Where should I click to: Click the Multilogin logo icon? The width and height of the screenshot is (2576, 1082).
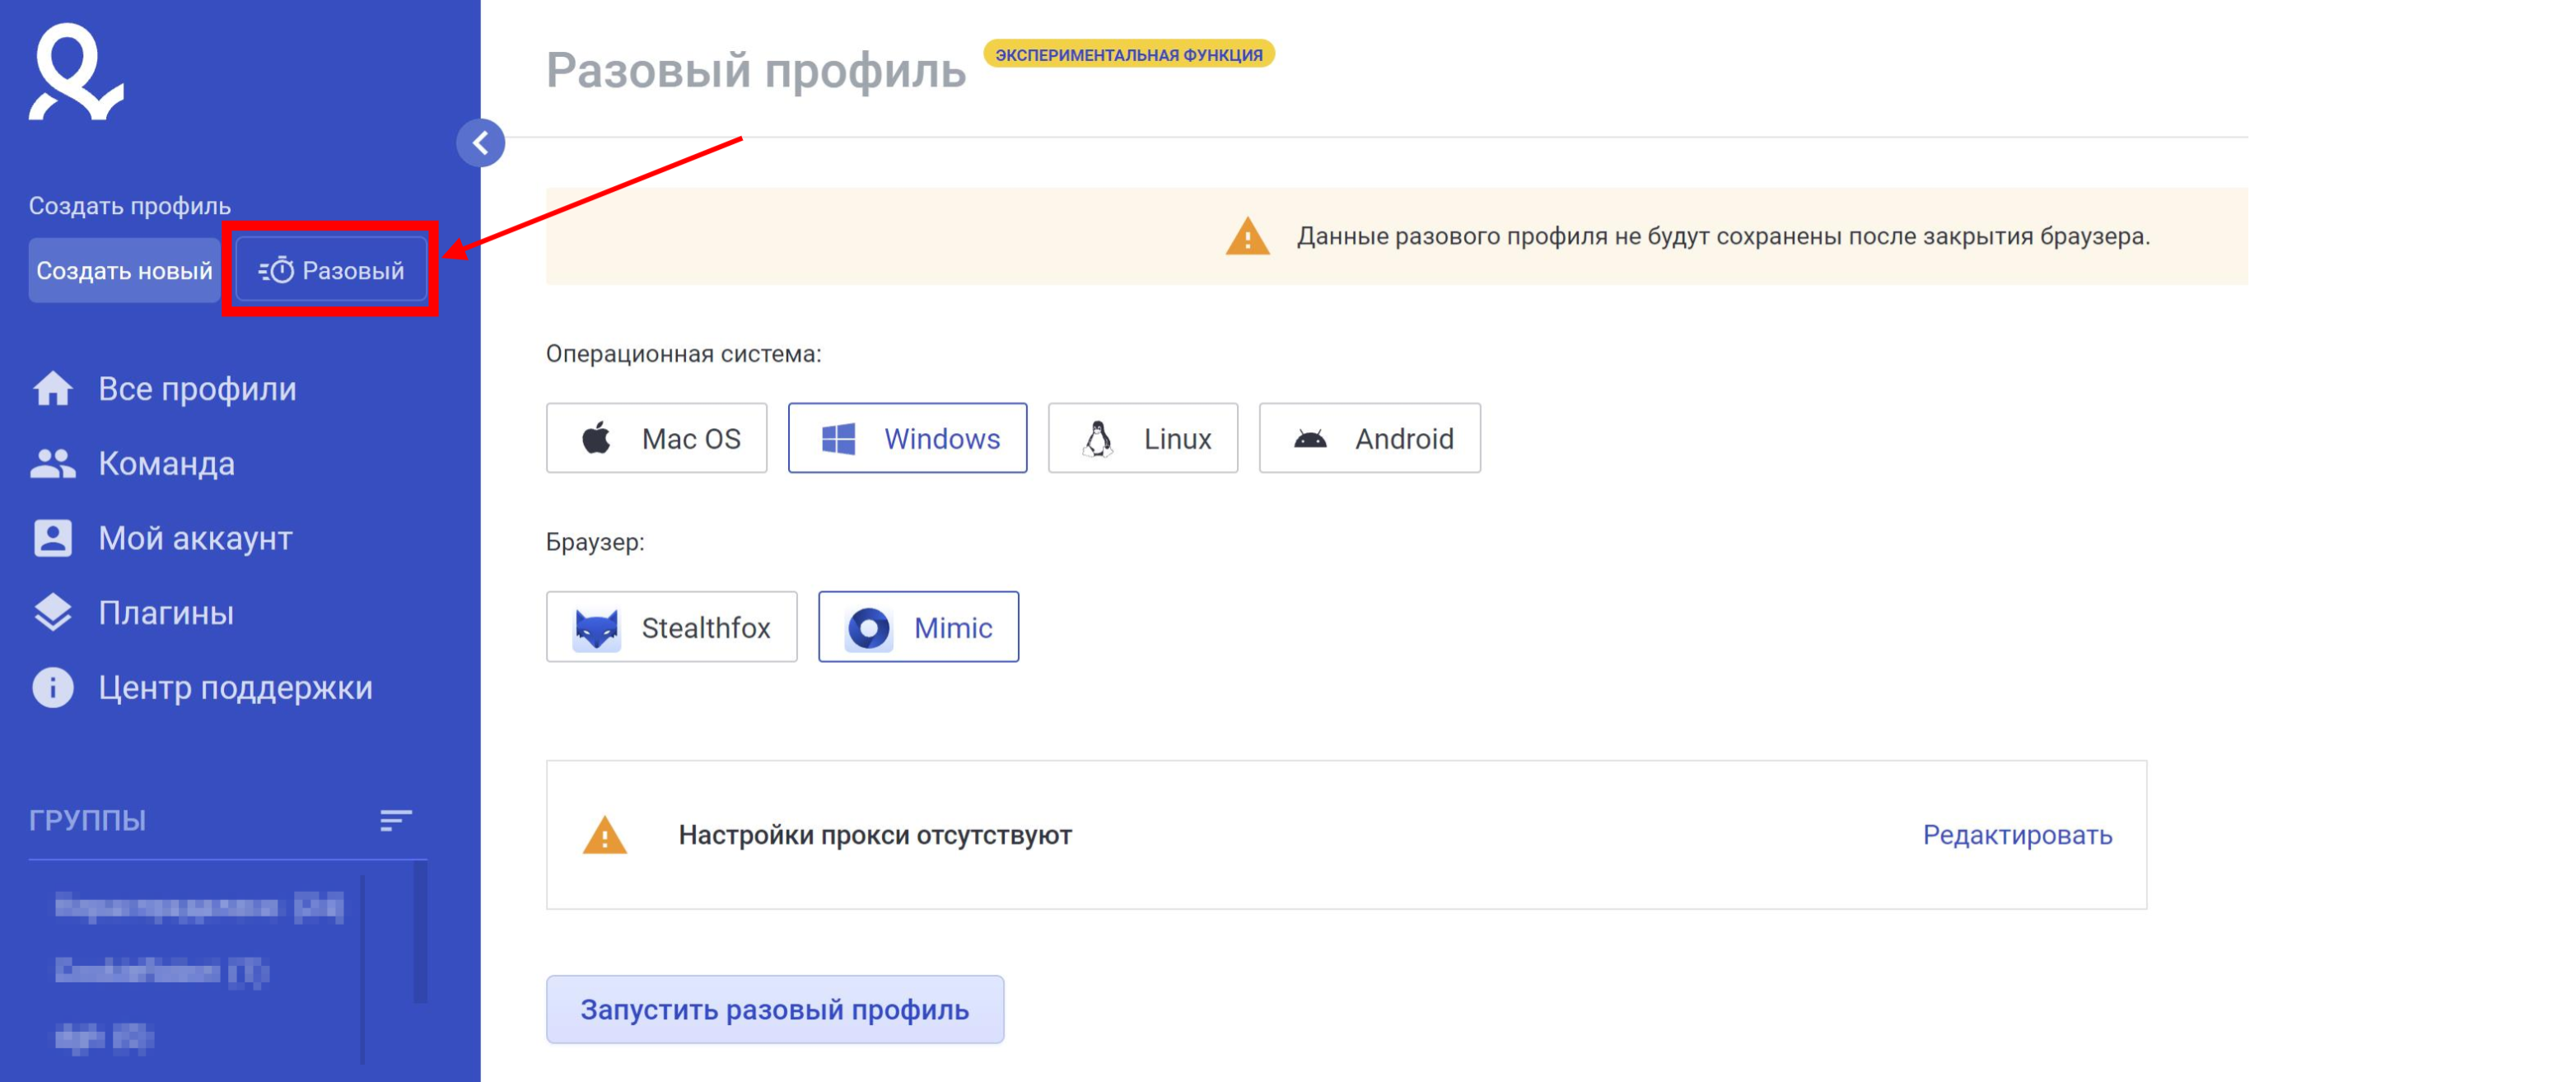coord(77,71)
